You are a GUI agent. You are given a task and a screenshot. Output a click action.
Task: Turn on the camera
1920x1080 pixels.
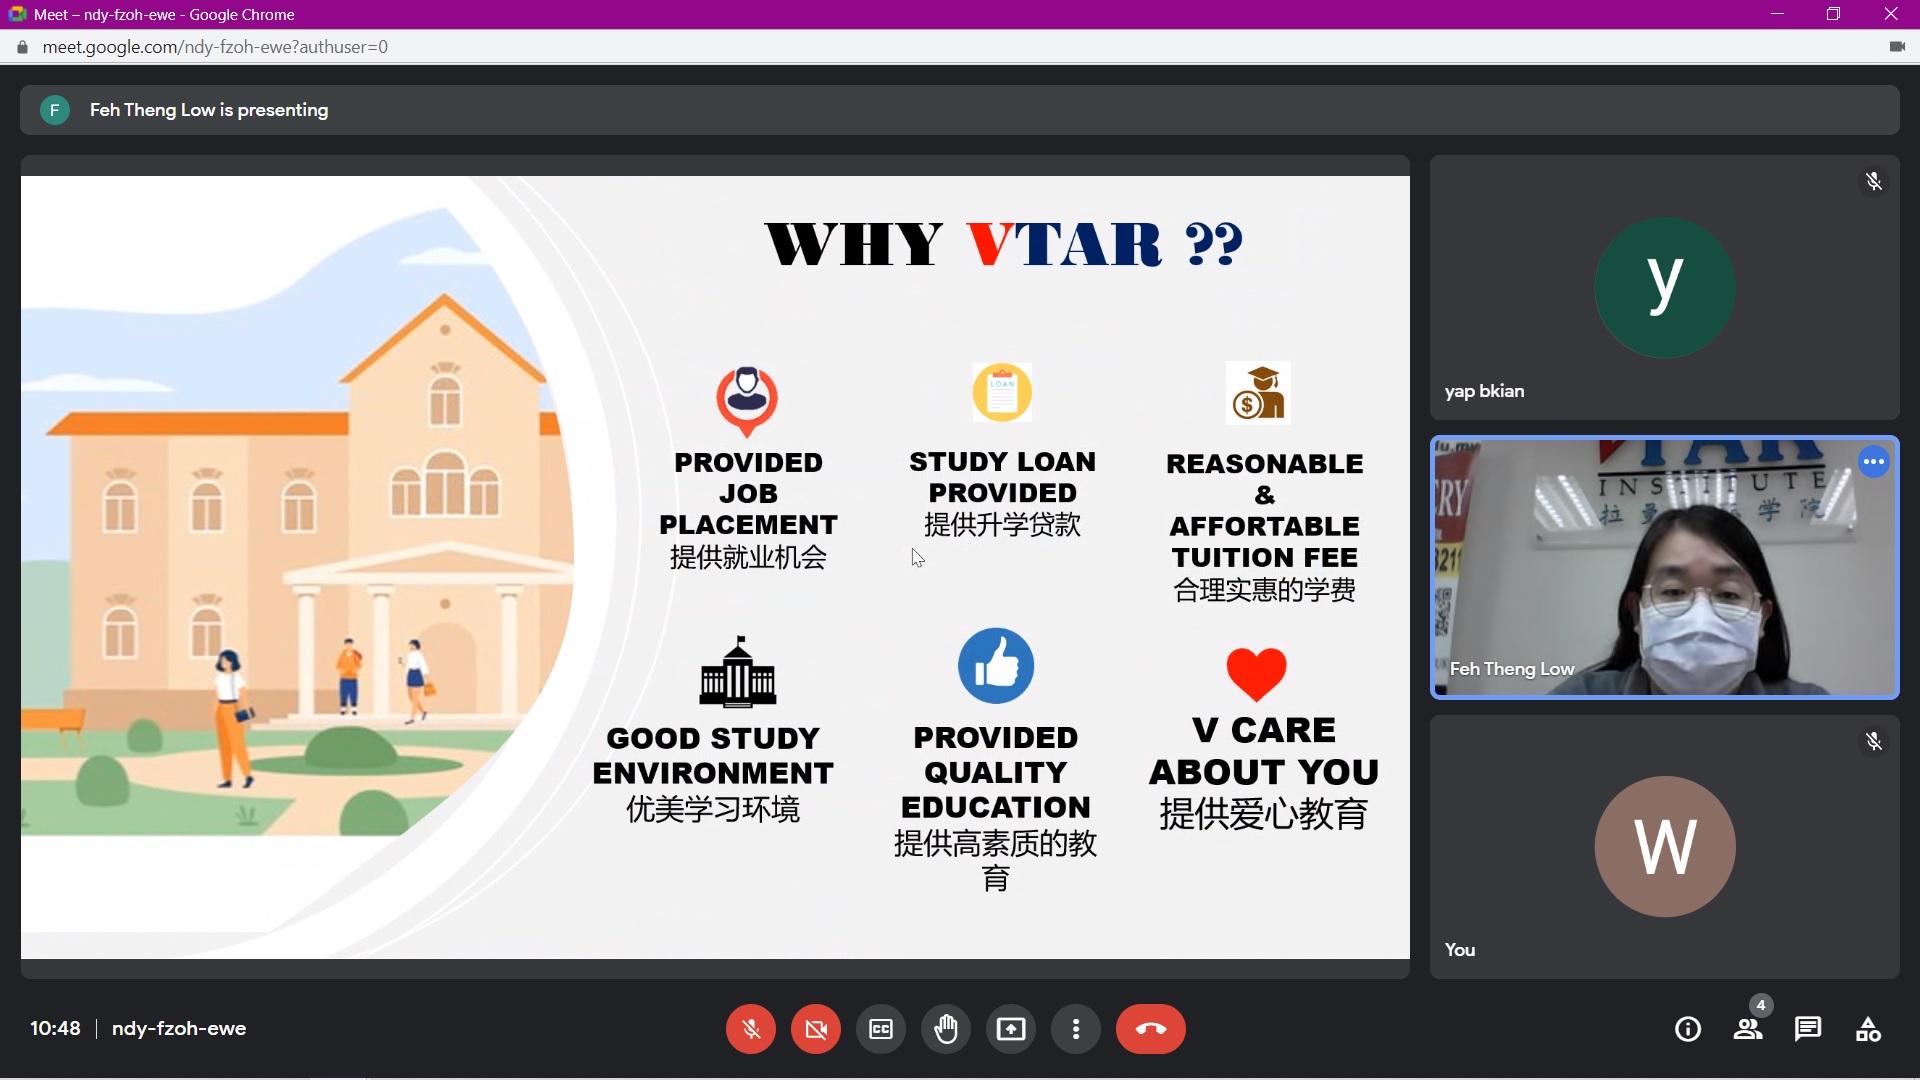point(816,1029)
